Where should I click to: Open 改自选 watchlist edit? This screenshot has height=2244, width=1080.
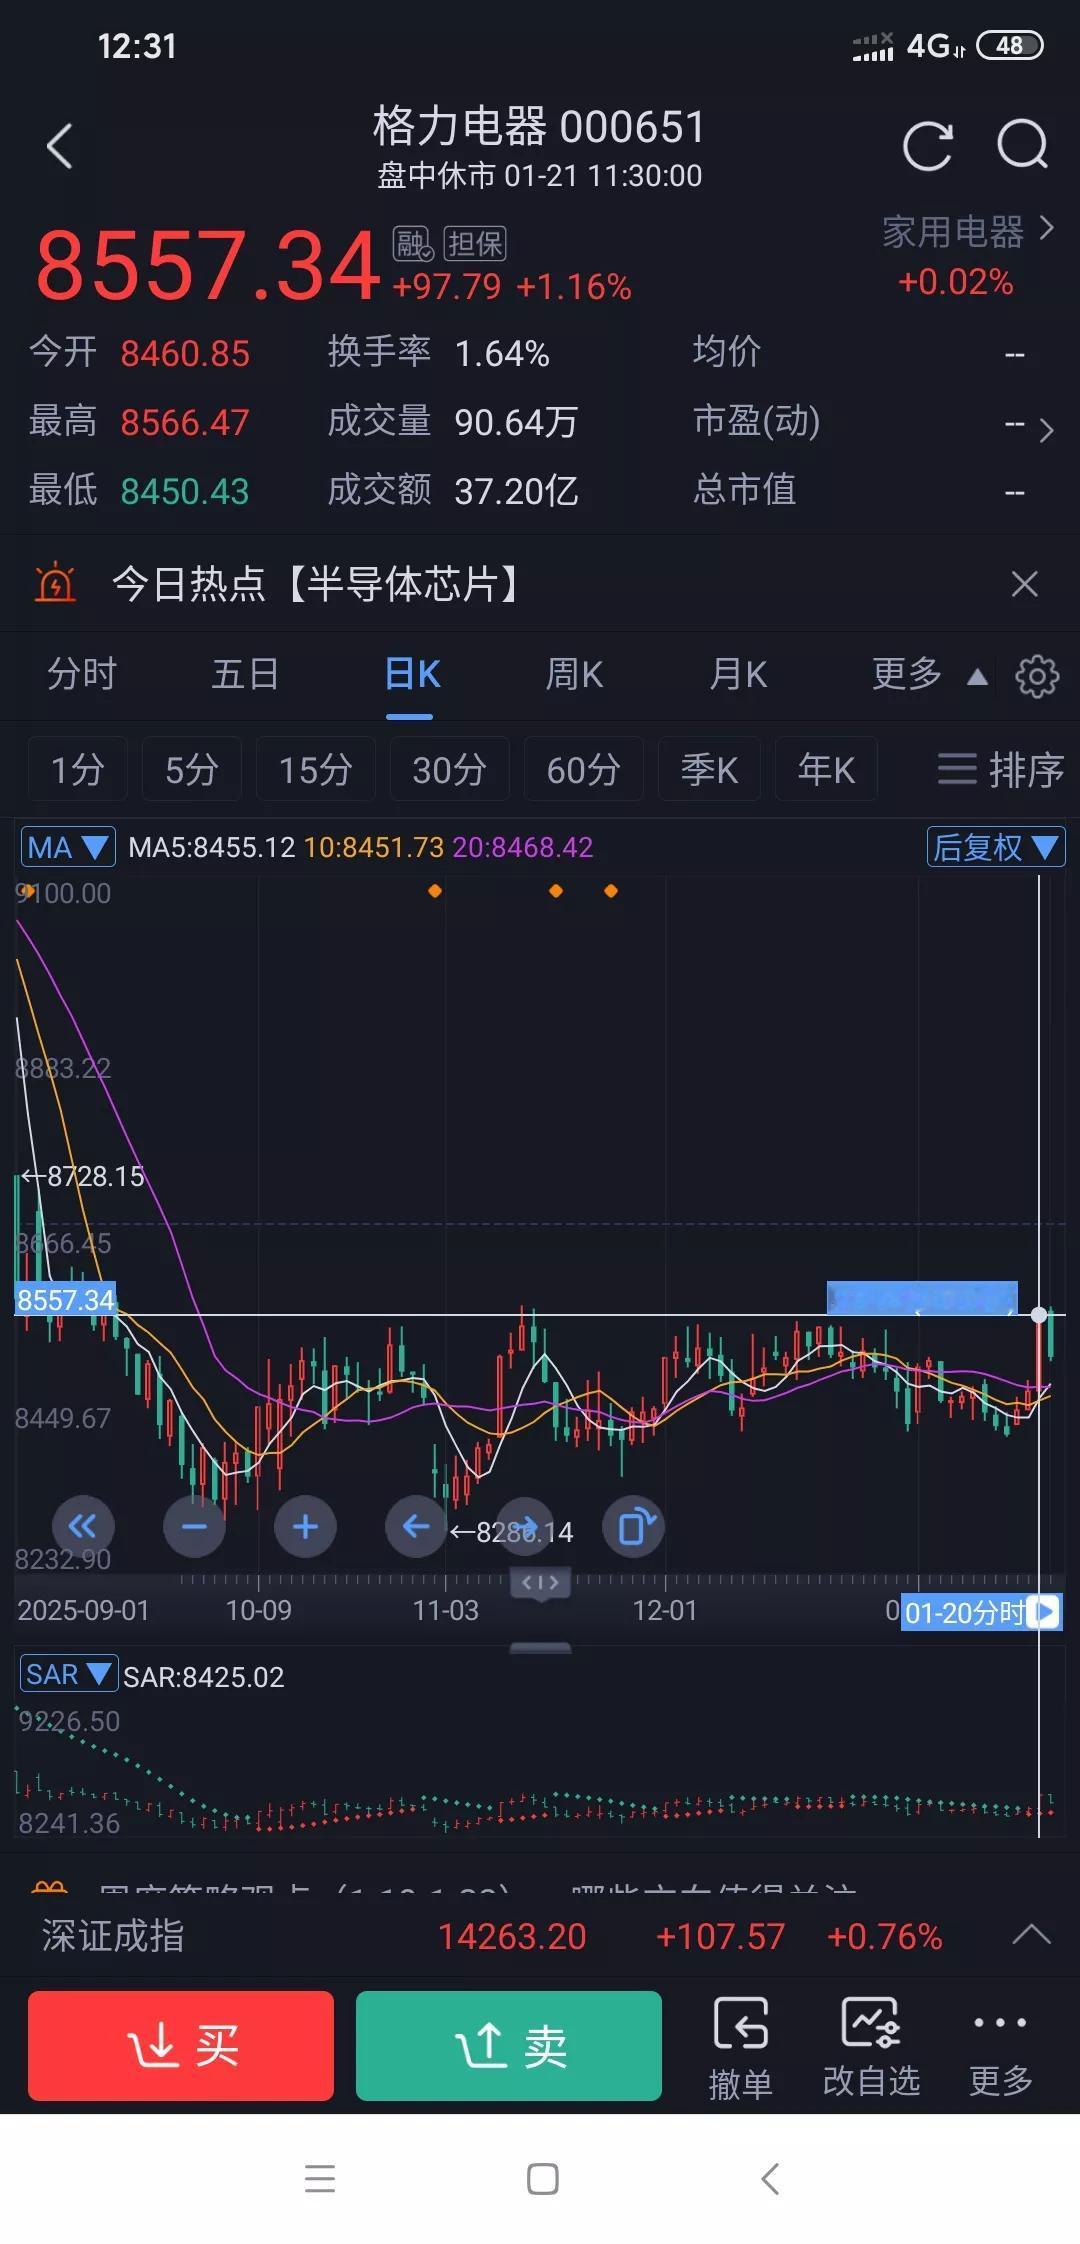click(871, 2047)
